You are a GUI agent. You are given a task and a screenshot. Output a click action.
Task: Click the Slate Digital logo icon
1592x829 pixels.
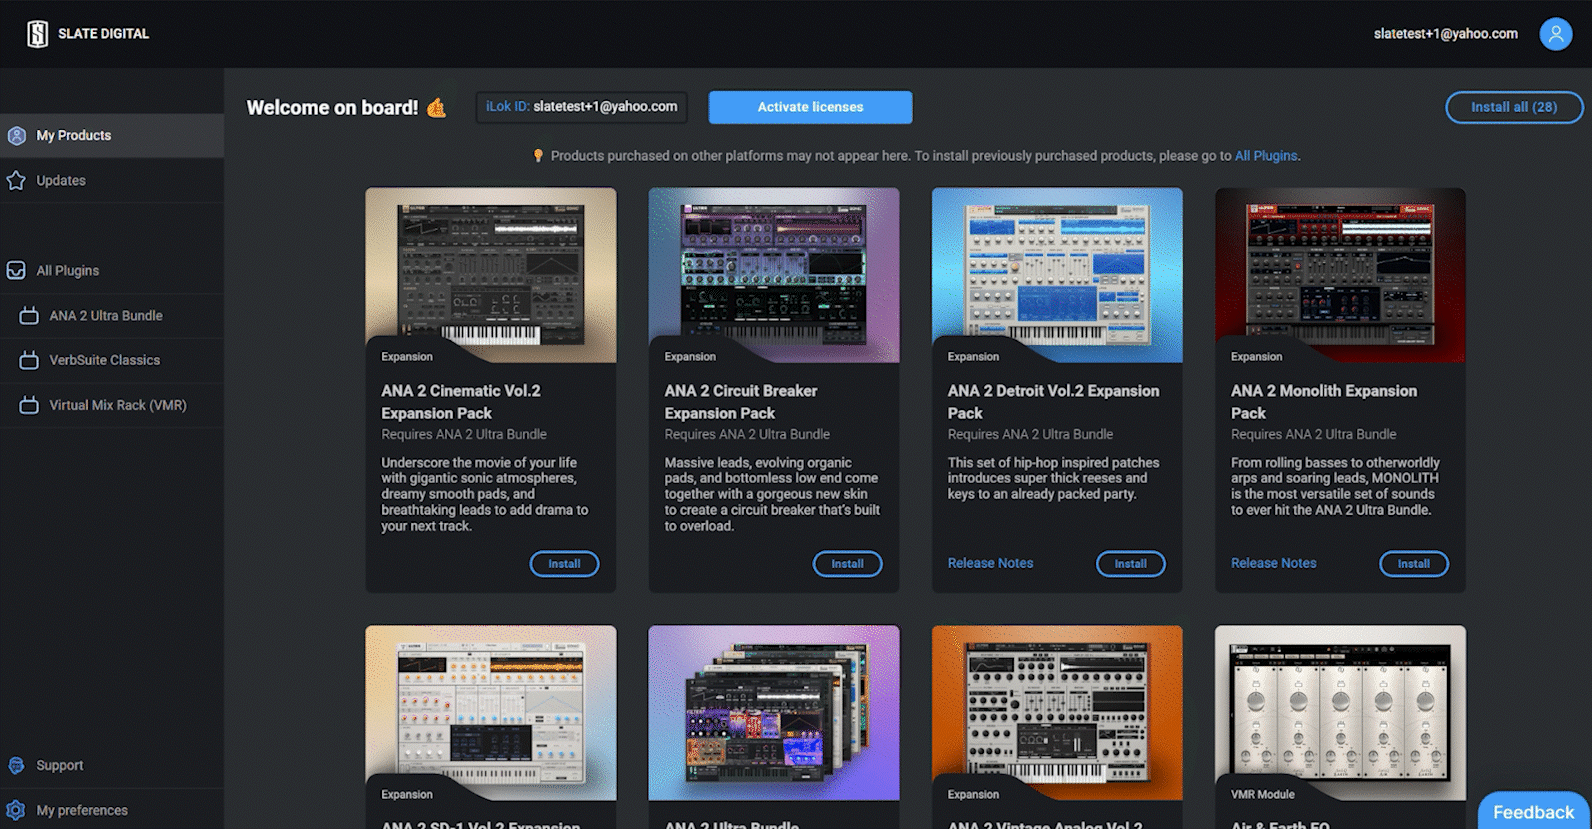(37, 34)
